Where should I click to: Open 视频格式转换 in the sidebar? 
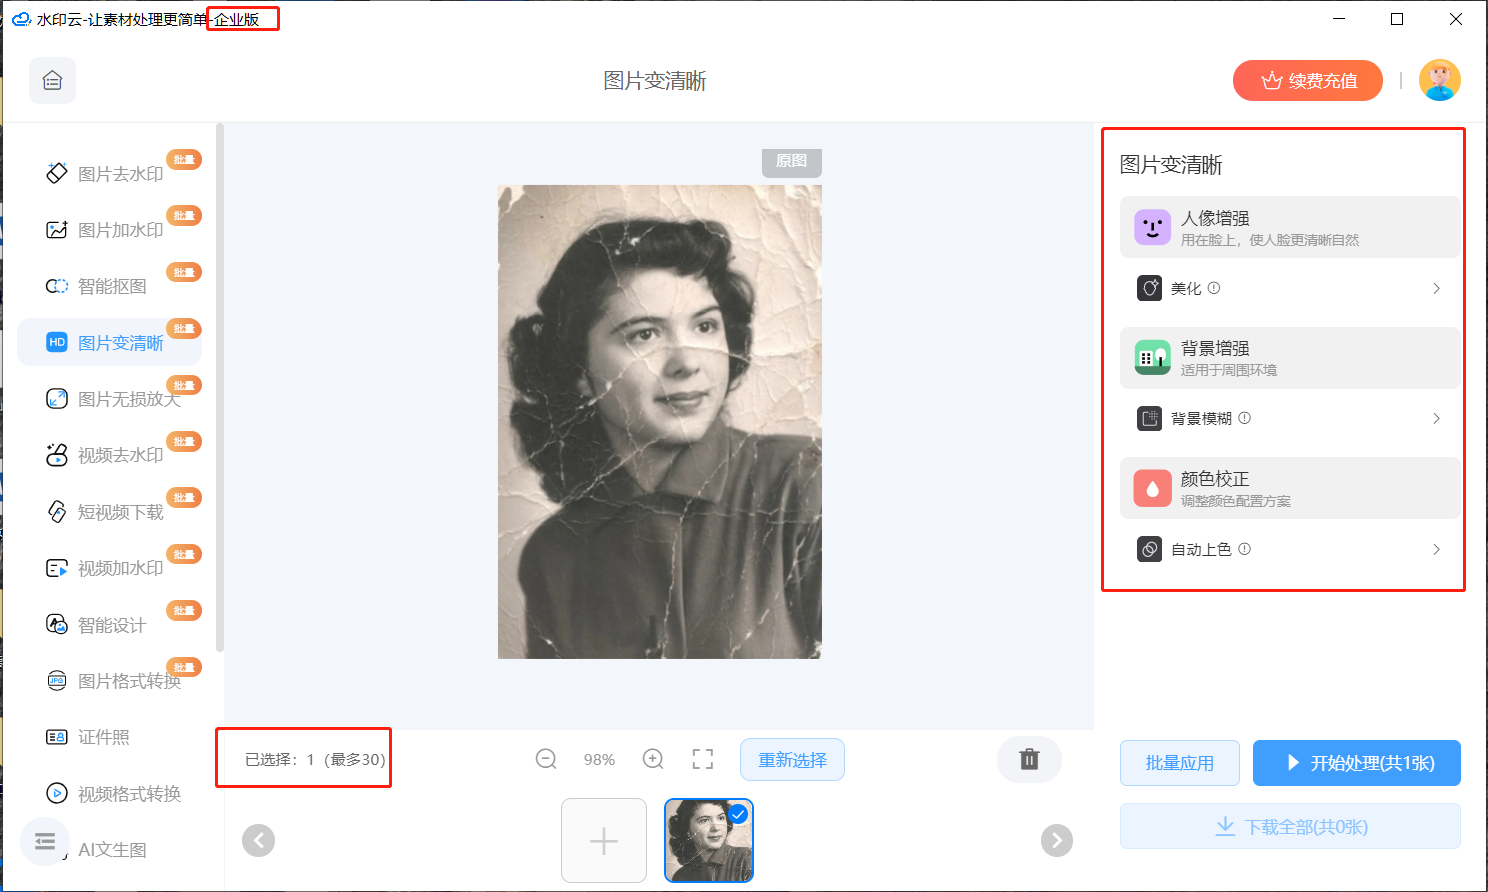click(110, 794)
